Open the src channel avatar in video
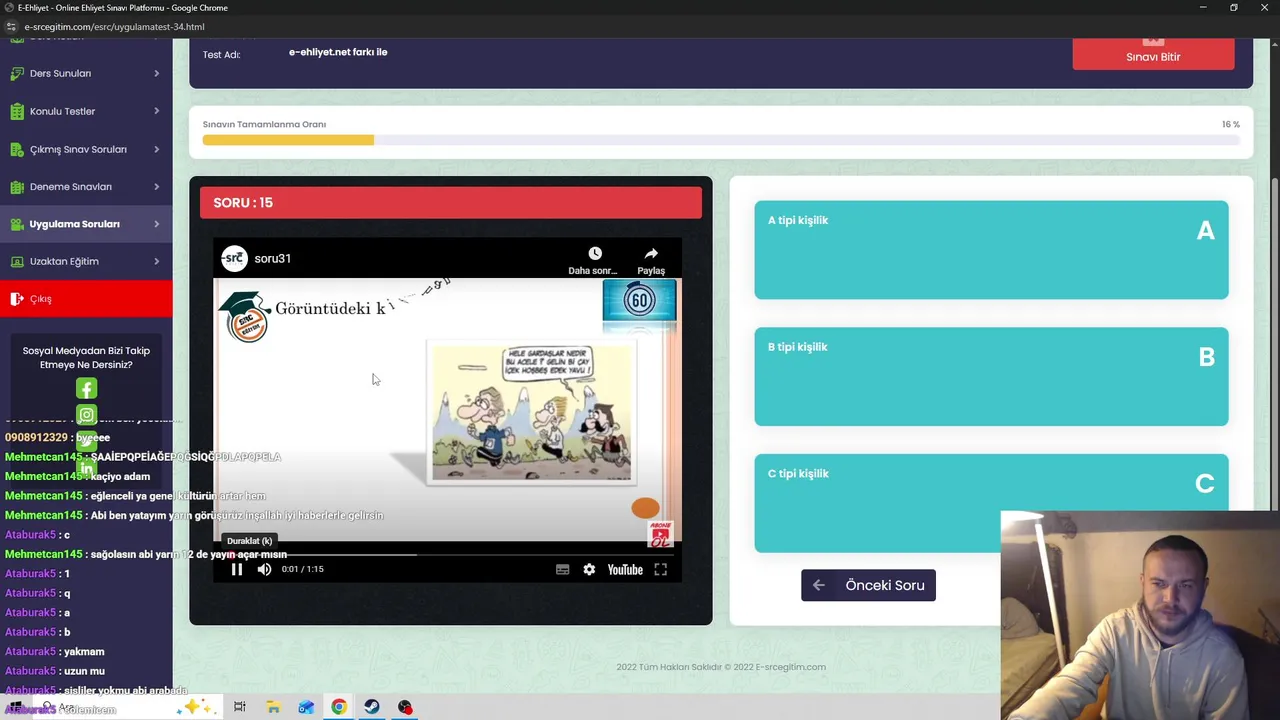1280x720 pixels. pyautogui.click(x=234, y=258)
